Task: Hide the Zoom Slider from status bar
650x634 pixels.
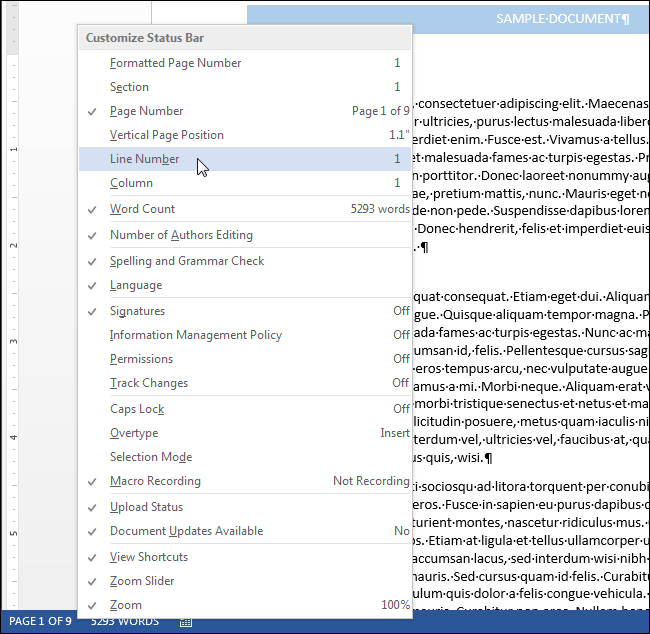Action: 245,581
